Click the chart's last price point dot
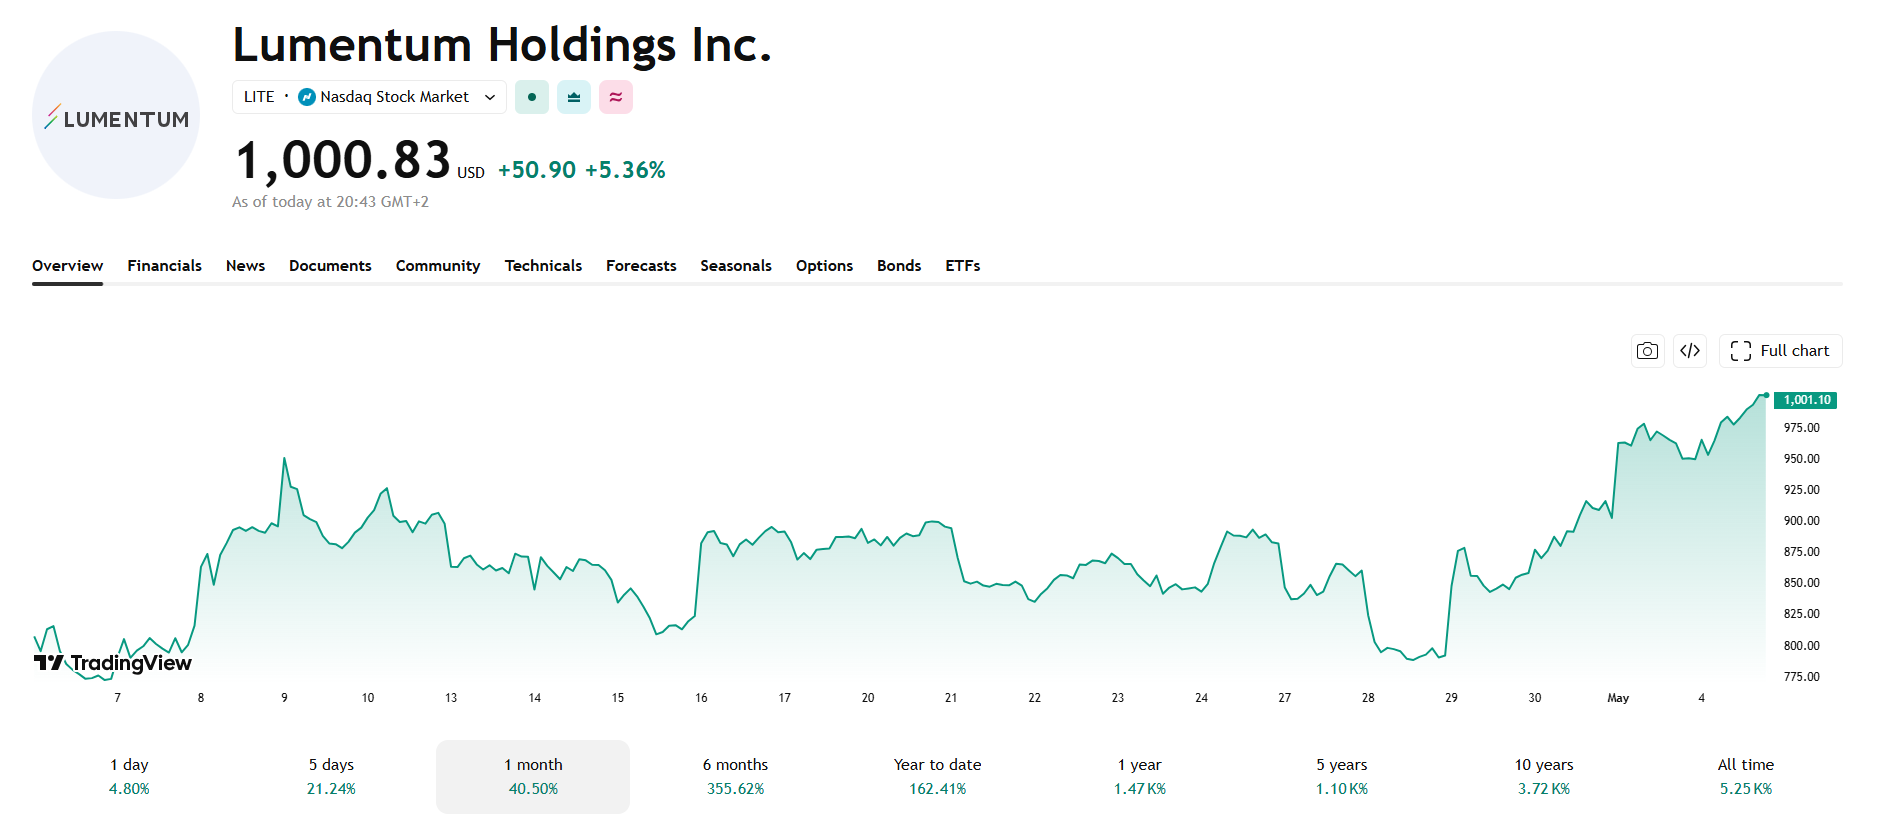 (1766, 396)
